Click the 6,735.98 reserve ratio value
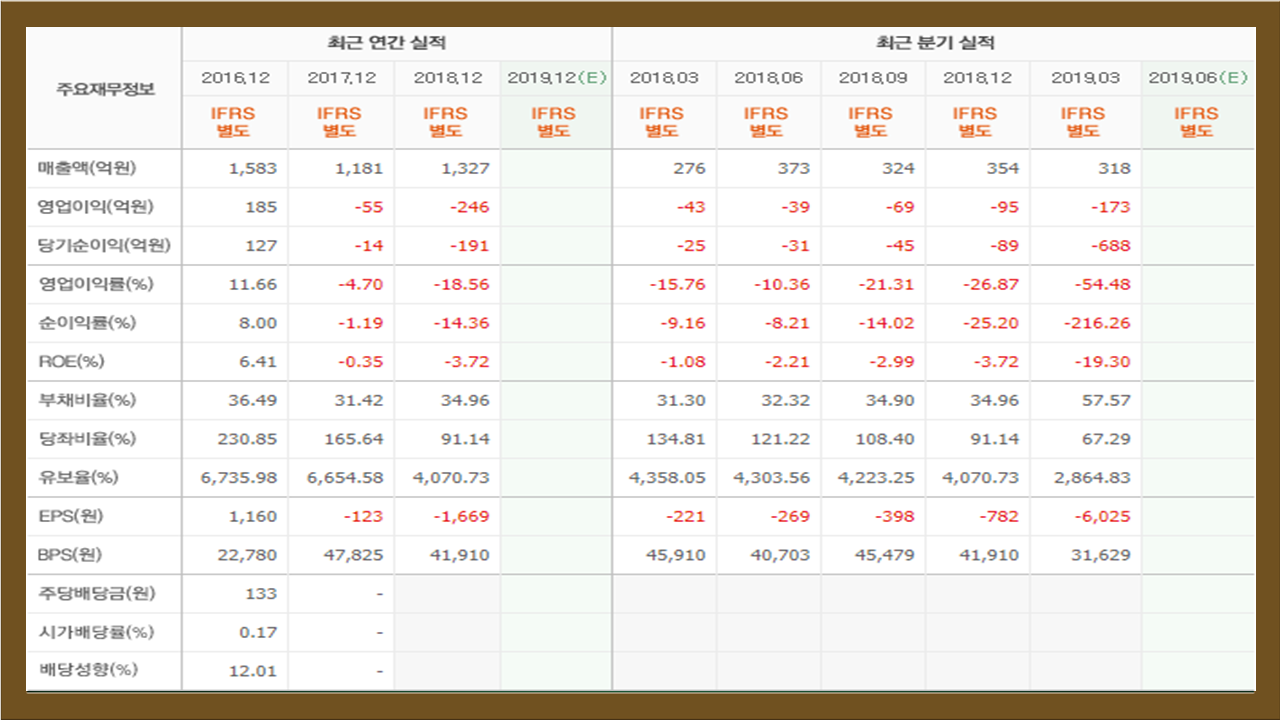This screenshot has width=1280, height=720. 240,478
